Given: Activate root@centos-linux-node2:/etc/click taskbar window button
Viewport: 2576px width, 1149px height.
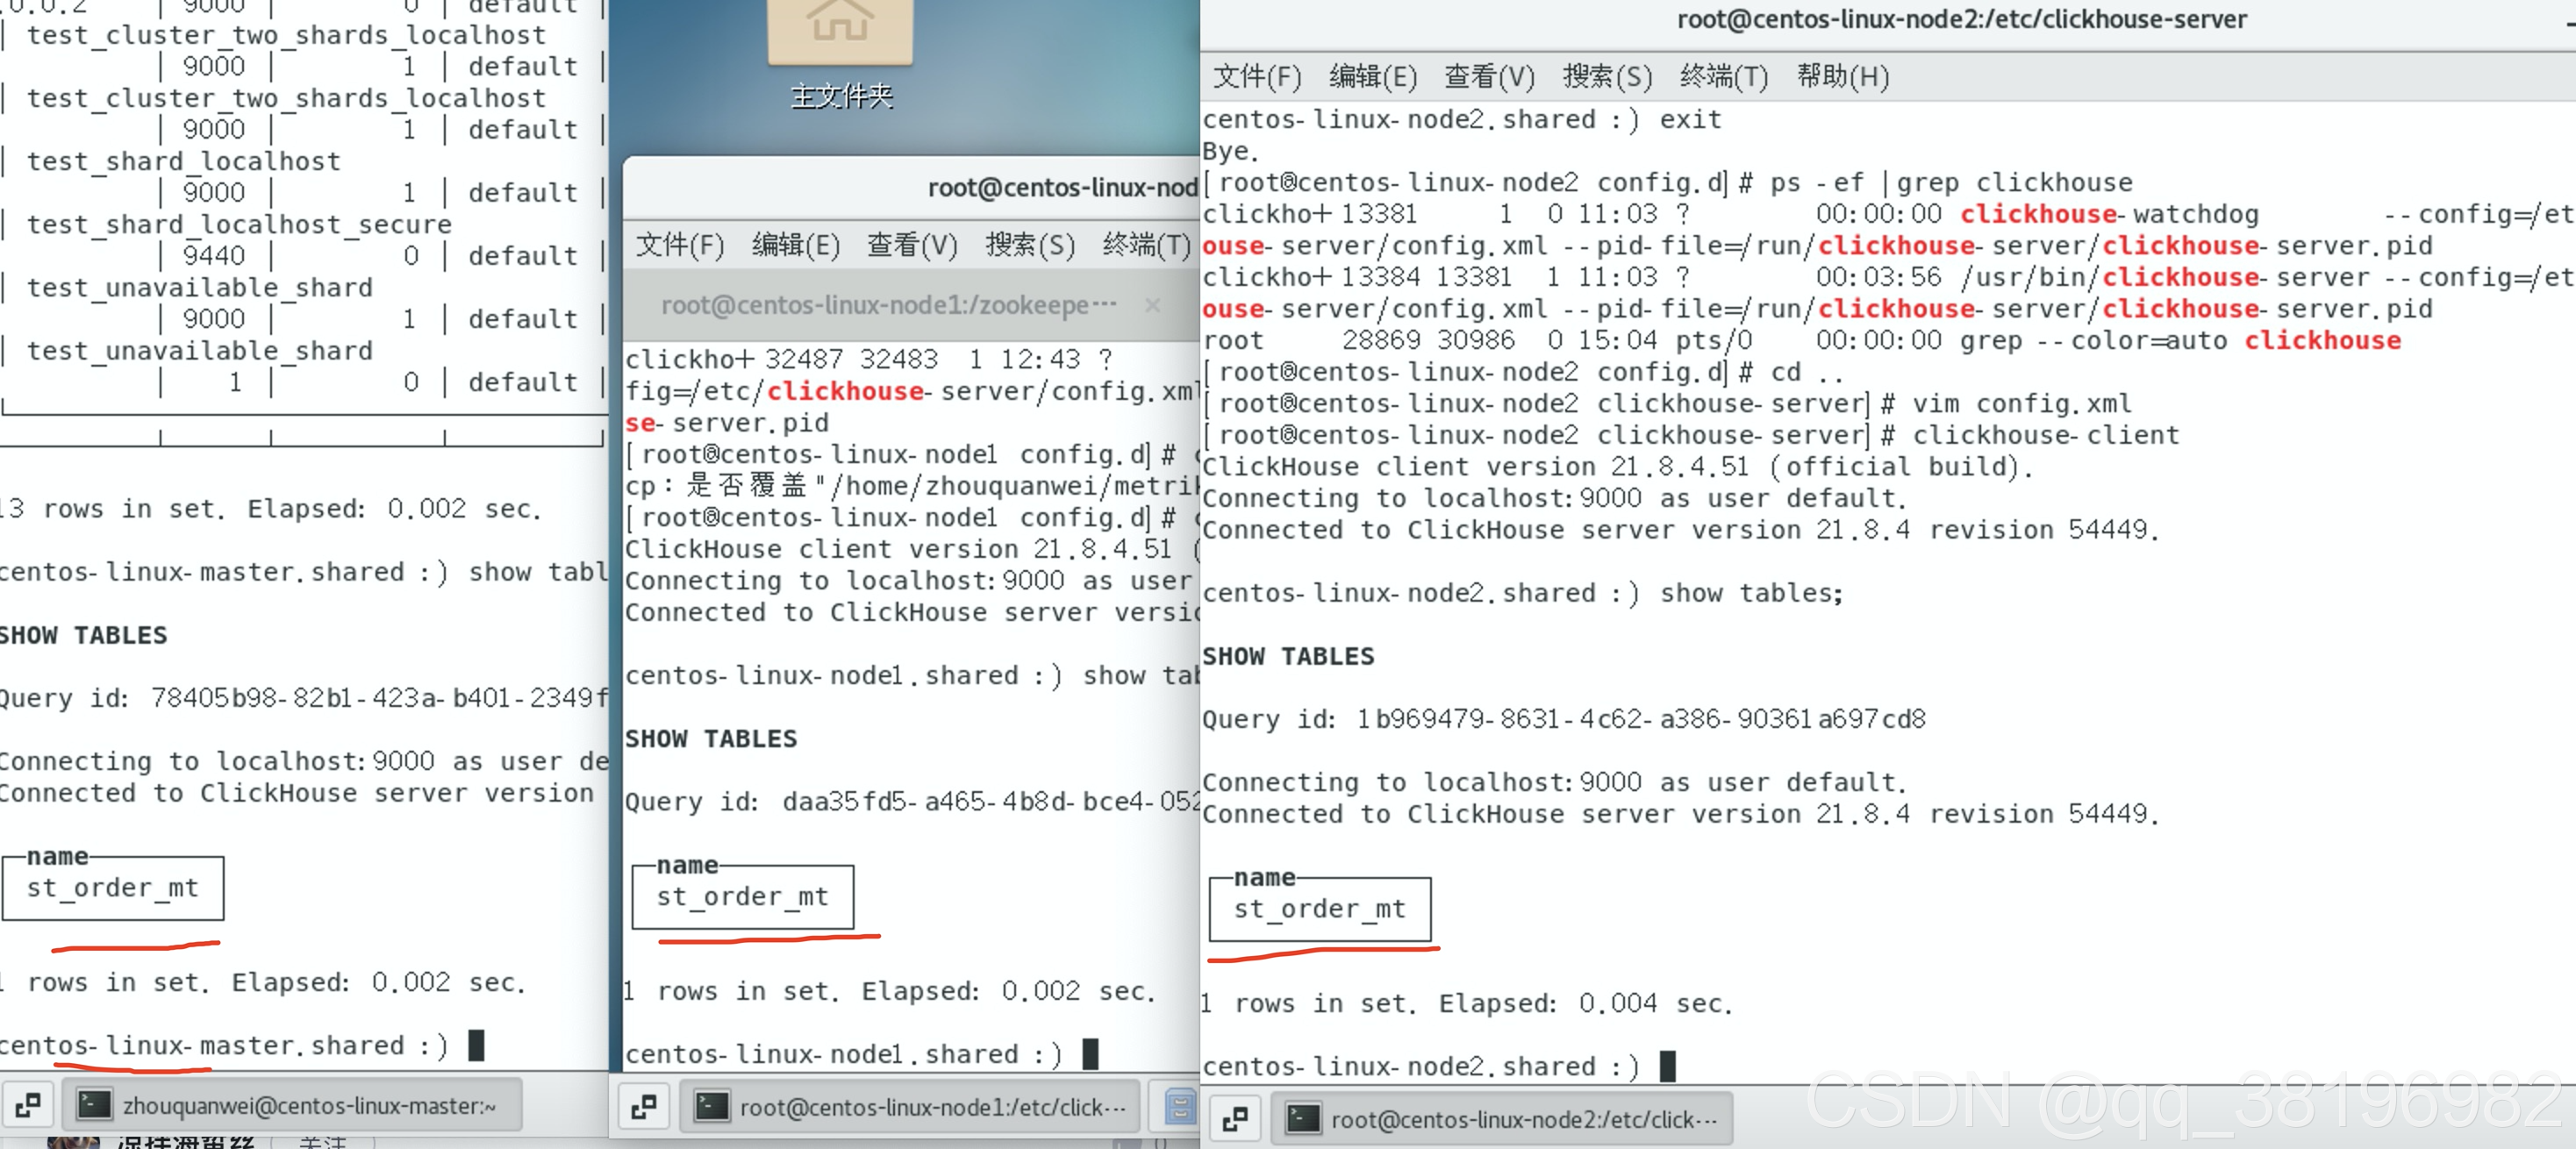Looking at the screenshot, I should [1502, 1119].
